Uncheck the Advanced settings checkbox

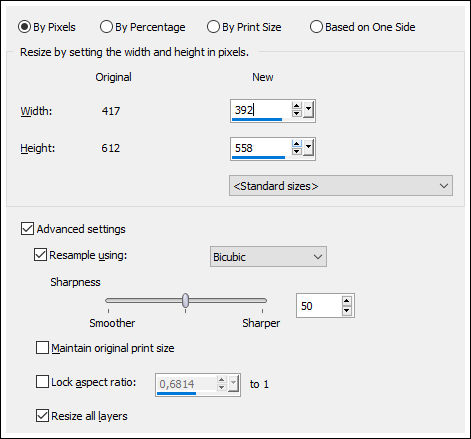[x=27, y=229]
